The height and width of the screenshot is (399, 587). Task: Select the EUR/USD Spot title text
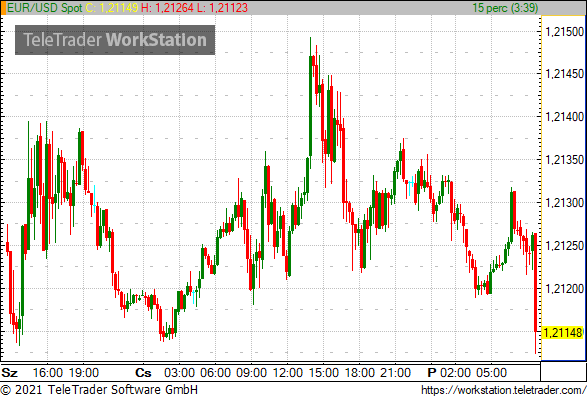pyautogui.click(x=45, y=8)
